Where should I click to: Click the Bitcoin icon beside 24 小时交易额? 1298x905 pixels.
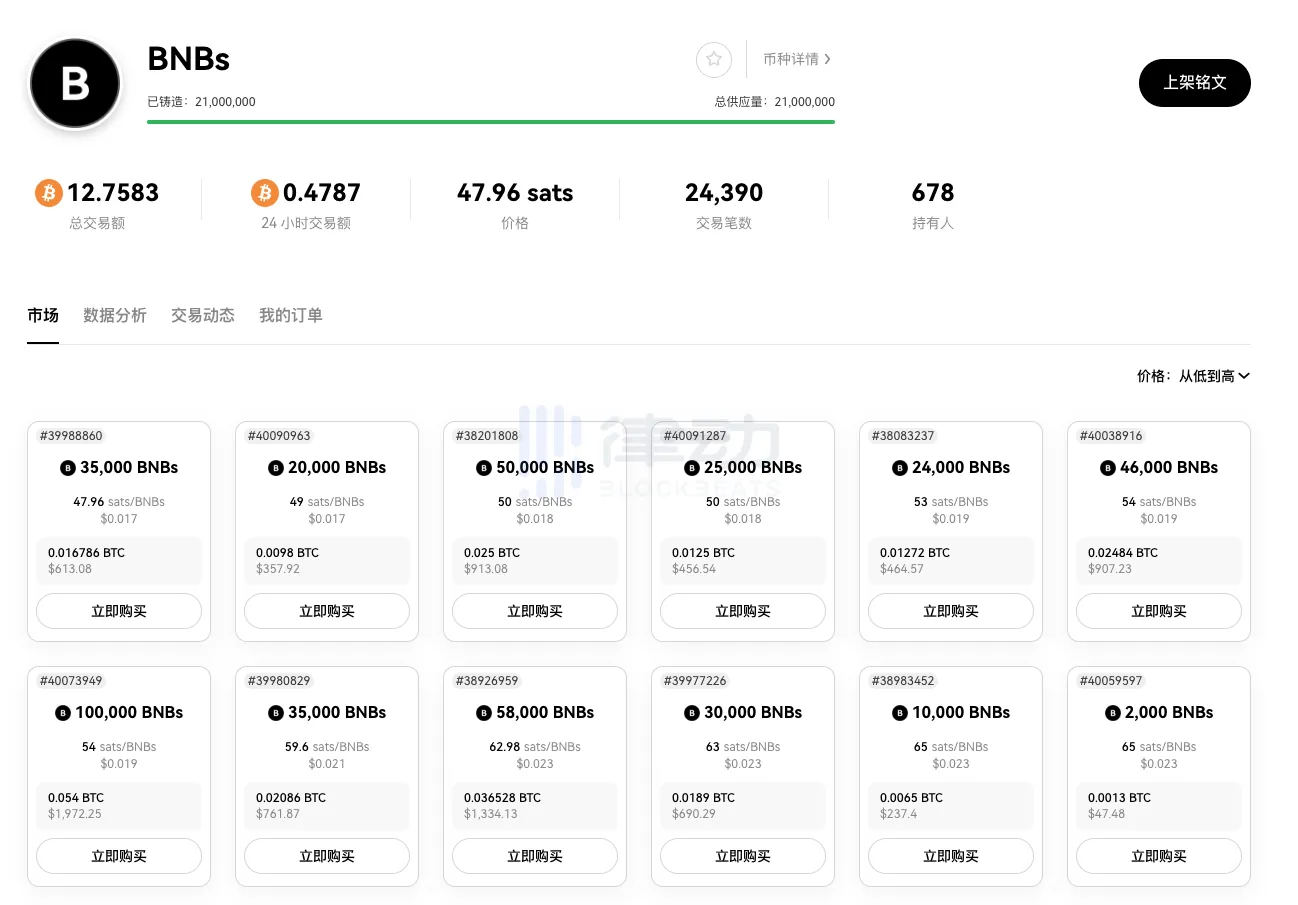coord(263,192)
